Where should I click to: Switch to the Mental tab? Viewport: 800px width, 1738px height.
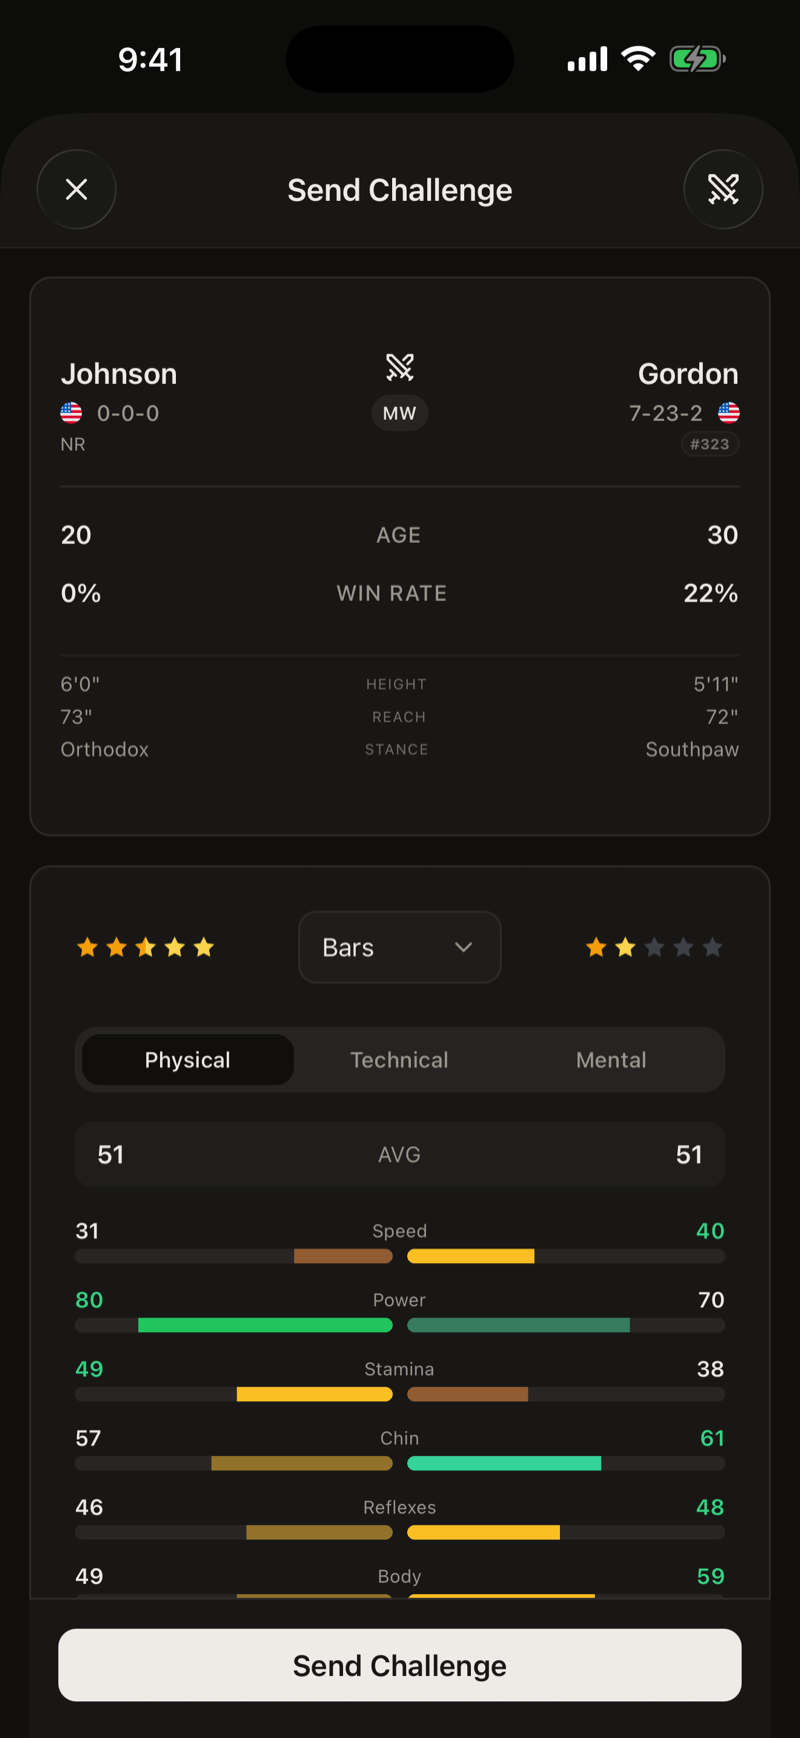[x=611, y=1060]
